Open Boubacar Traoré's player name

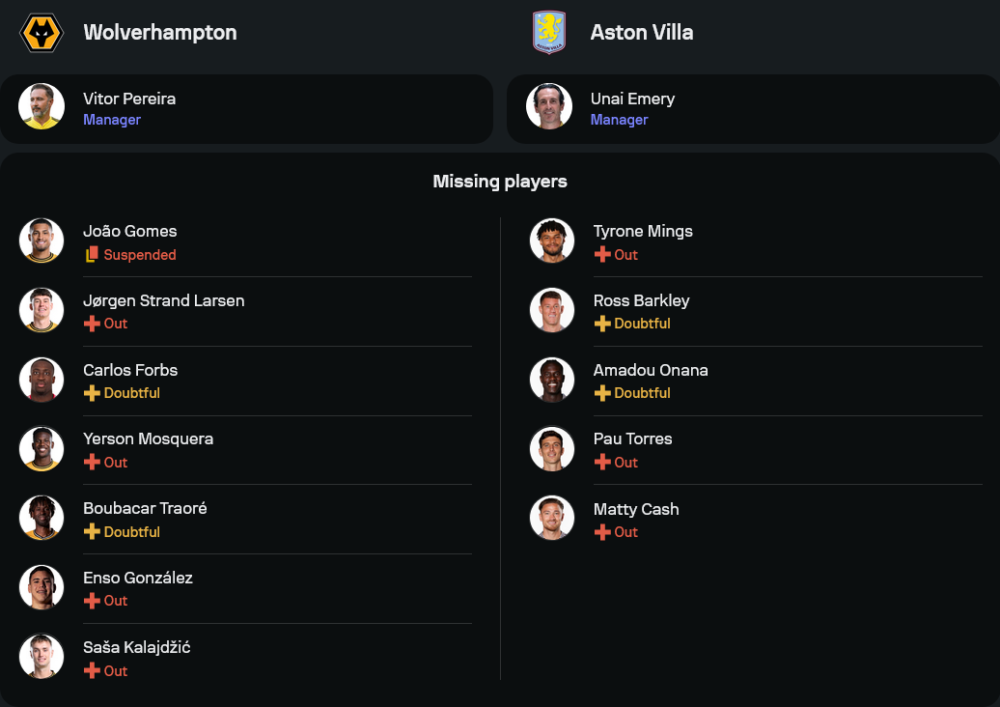pos(145,508)
